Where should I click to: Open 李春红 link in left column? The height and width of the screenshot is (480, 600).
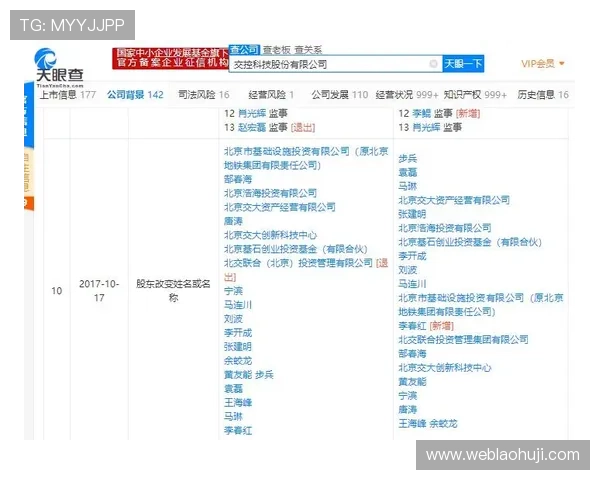[x=238, y=431]
